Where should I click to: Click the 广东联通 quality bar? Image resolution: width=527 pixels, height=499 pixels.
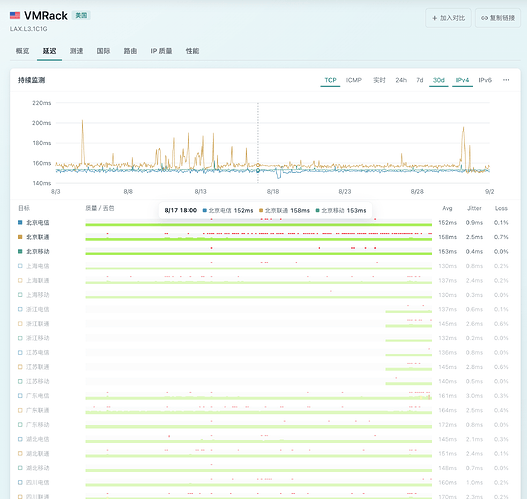(258, 410)
